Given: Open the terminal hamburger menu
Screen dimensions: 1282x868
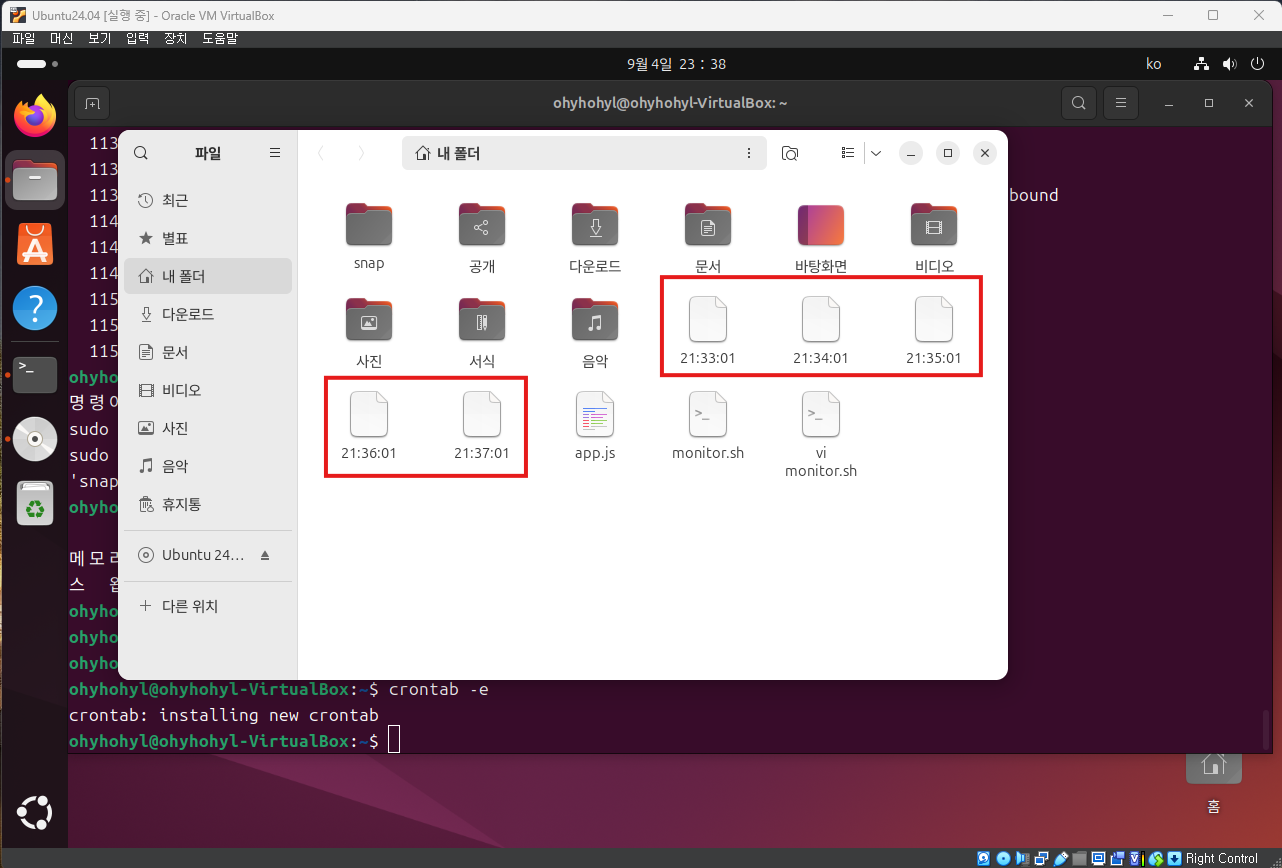Looking at the screenshot, I should click(x=1121, y=103).
